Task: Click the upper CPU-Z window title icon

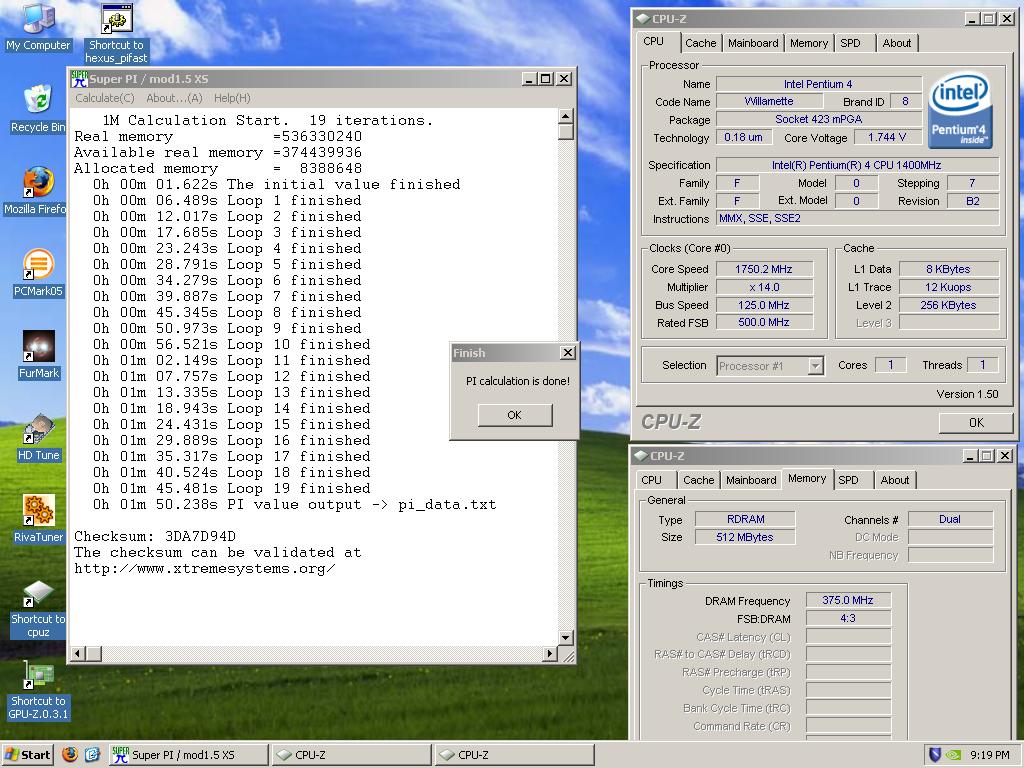Action: (x=643, y=19)
